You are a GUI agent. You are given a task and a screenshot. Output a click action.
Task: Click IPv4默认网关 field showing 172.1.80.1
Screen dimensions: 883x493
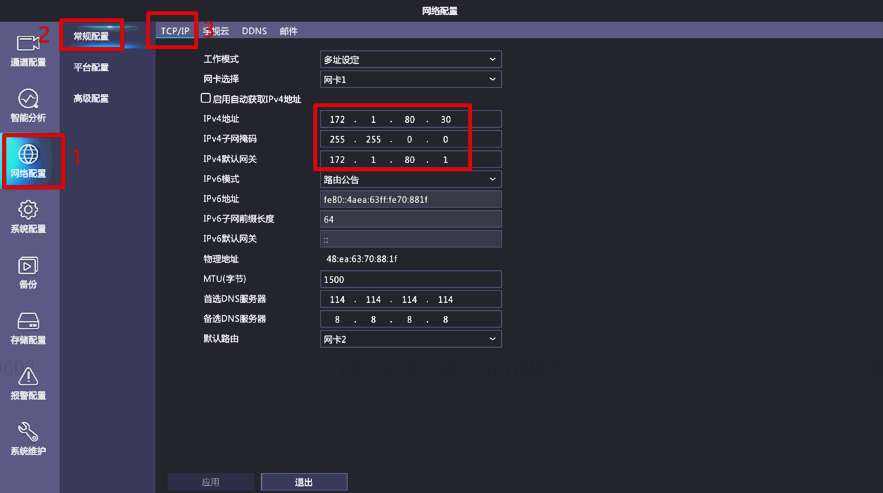(x=411, y=159)
